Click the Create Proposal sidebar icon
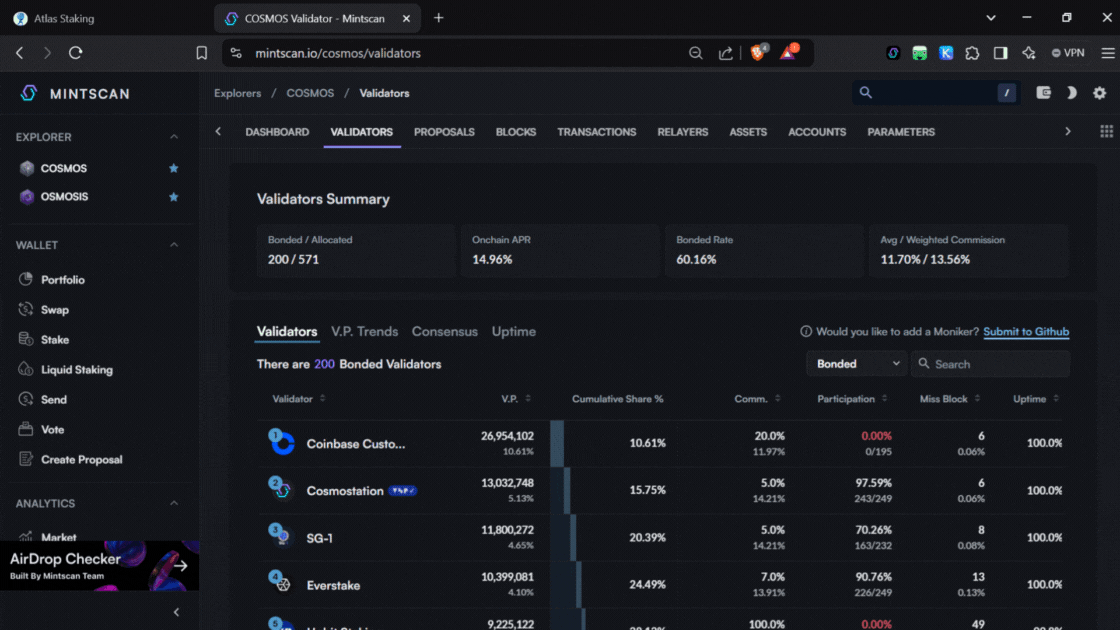This screenshot has height=630, width=1120. 26,460
